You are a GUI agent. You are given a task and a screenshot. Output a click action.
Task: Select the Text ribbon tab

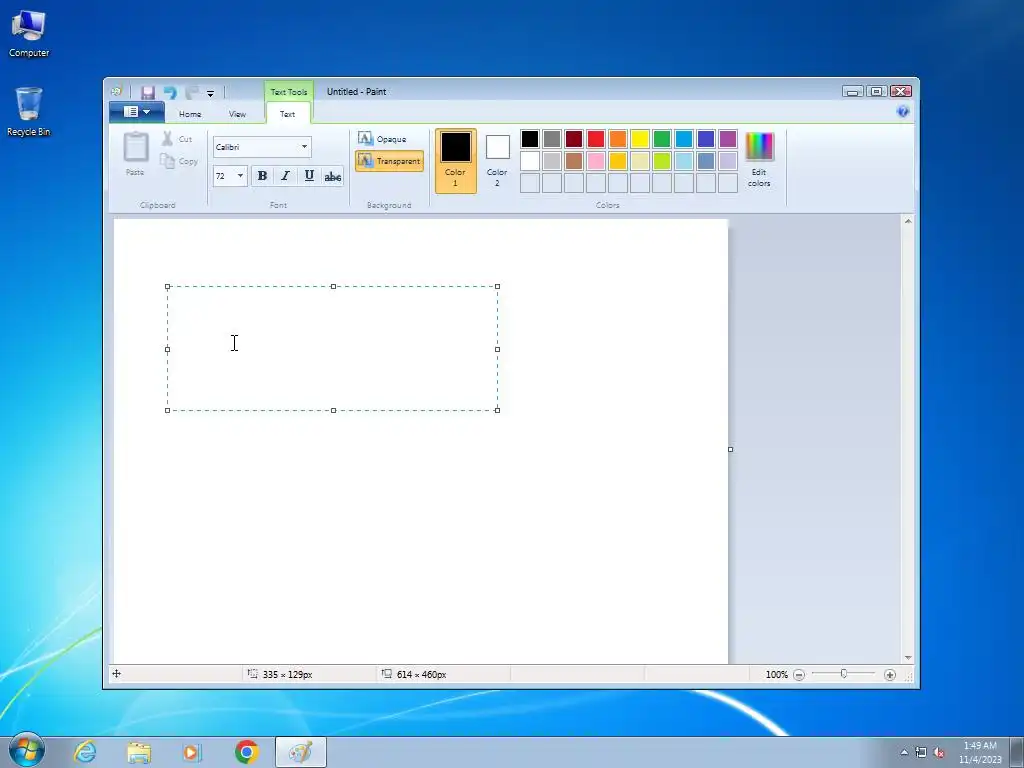287,114
